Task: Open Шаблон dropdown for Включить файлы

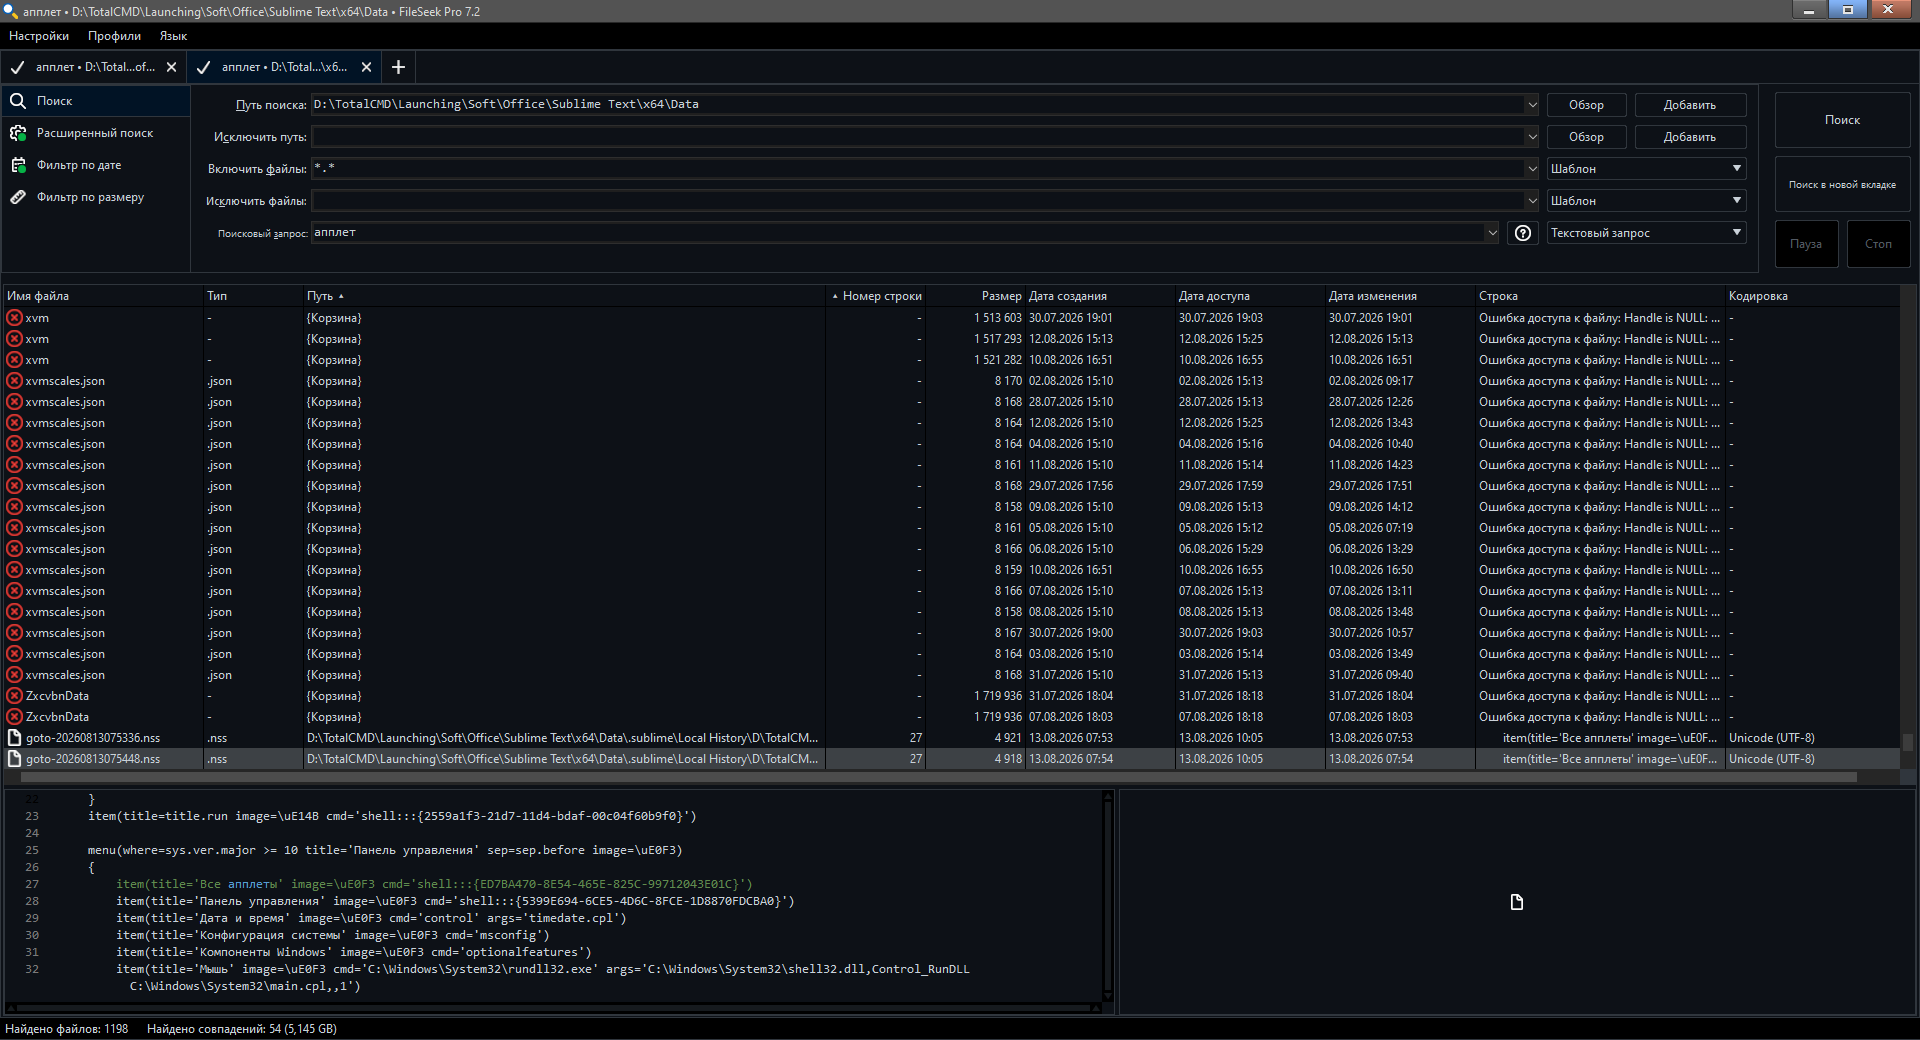Action: pyautogui.click(x=1646, y=169)
